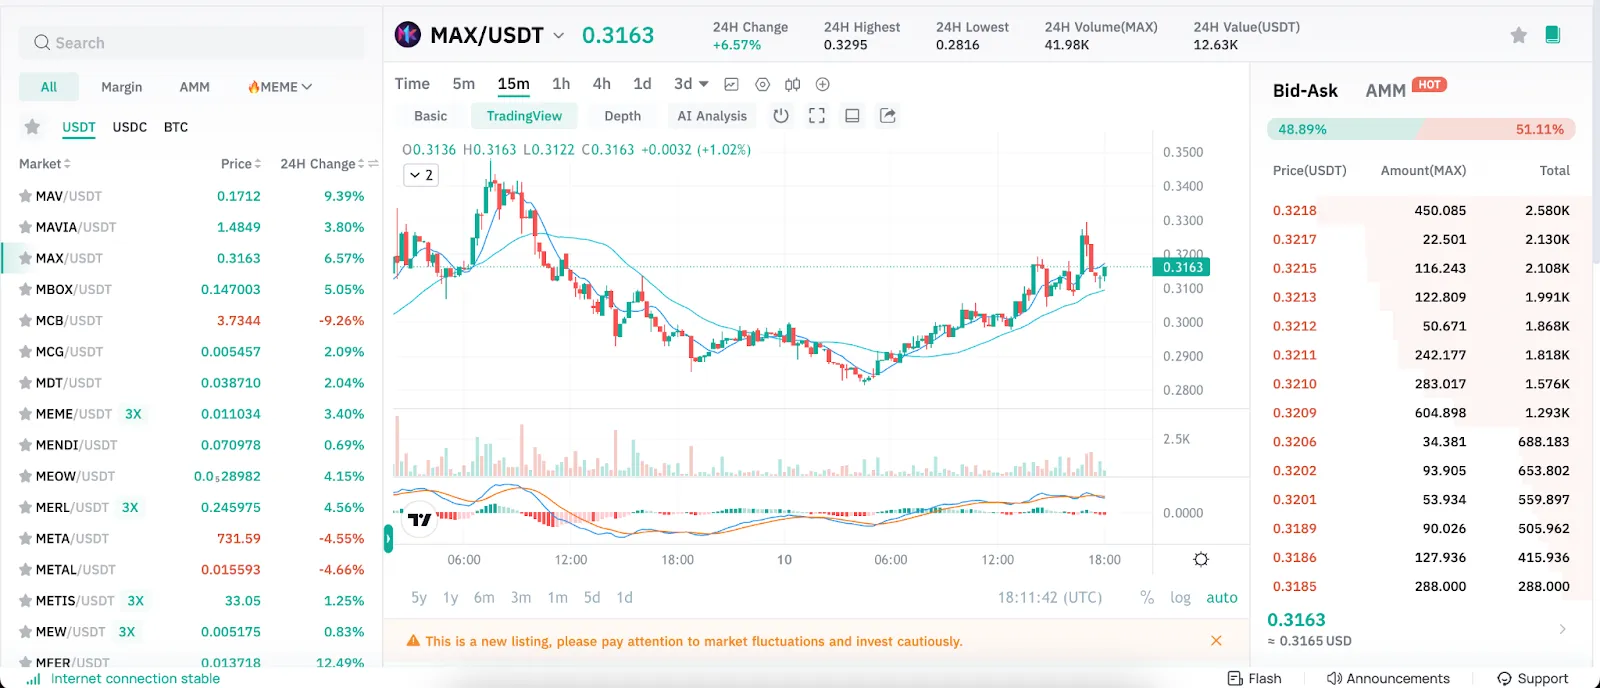1600x688 pixels.
Task: Expand last price row arrow in order book
Action: (1562, 629)
